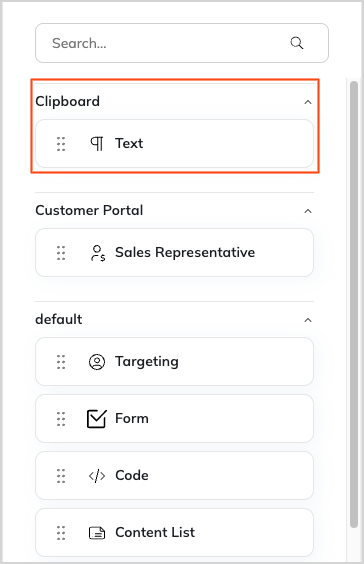Focus the Search... input field
The image size is (364, 564).
182,43
